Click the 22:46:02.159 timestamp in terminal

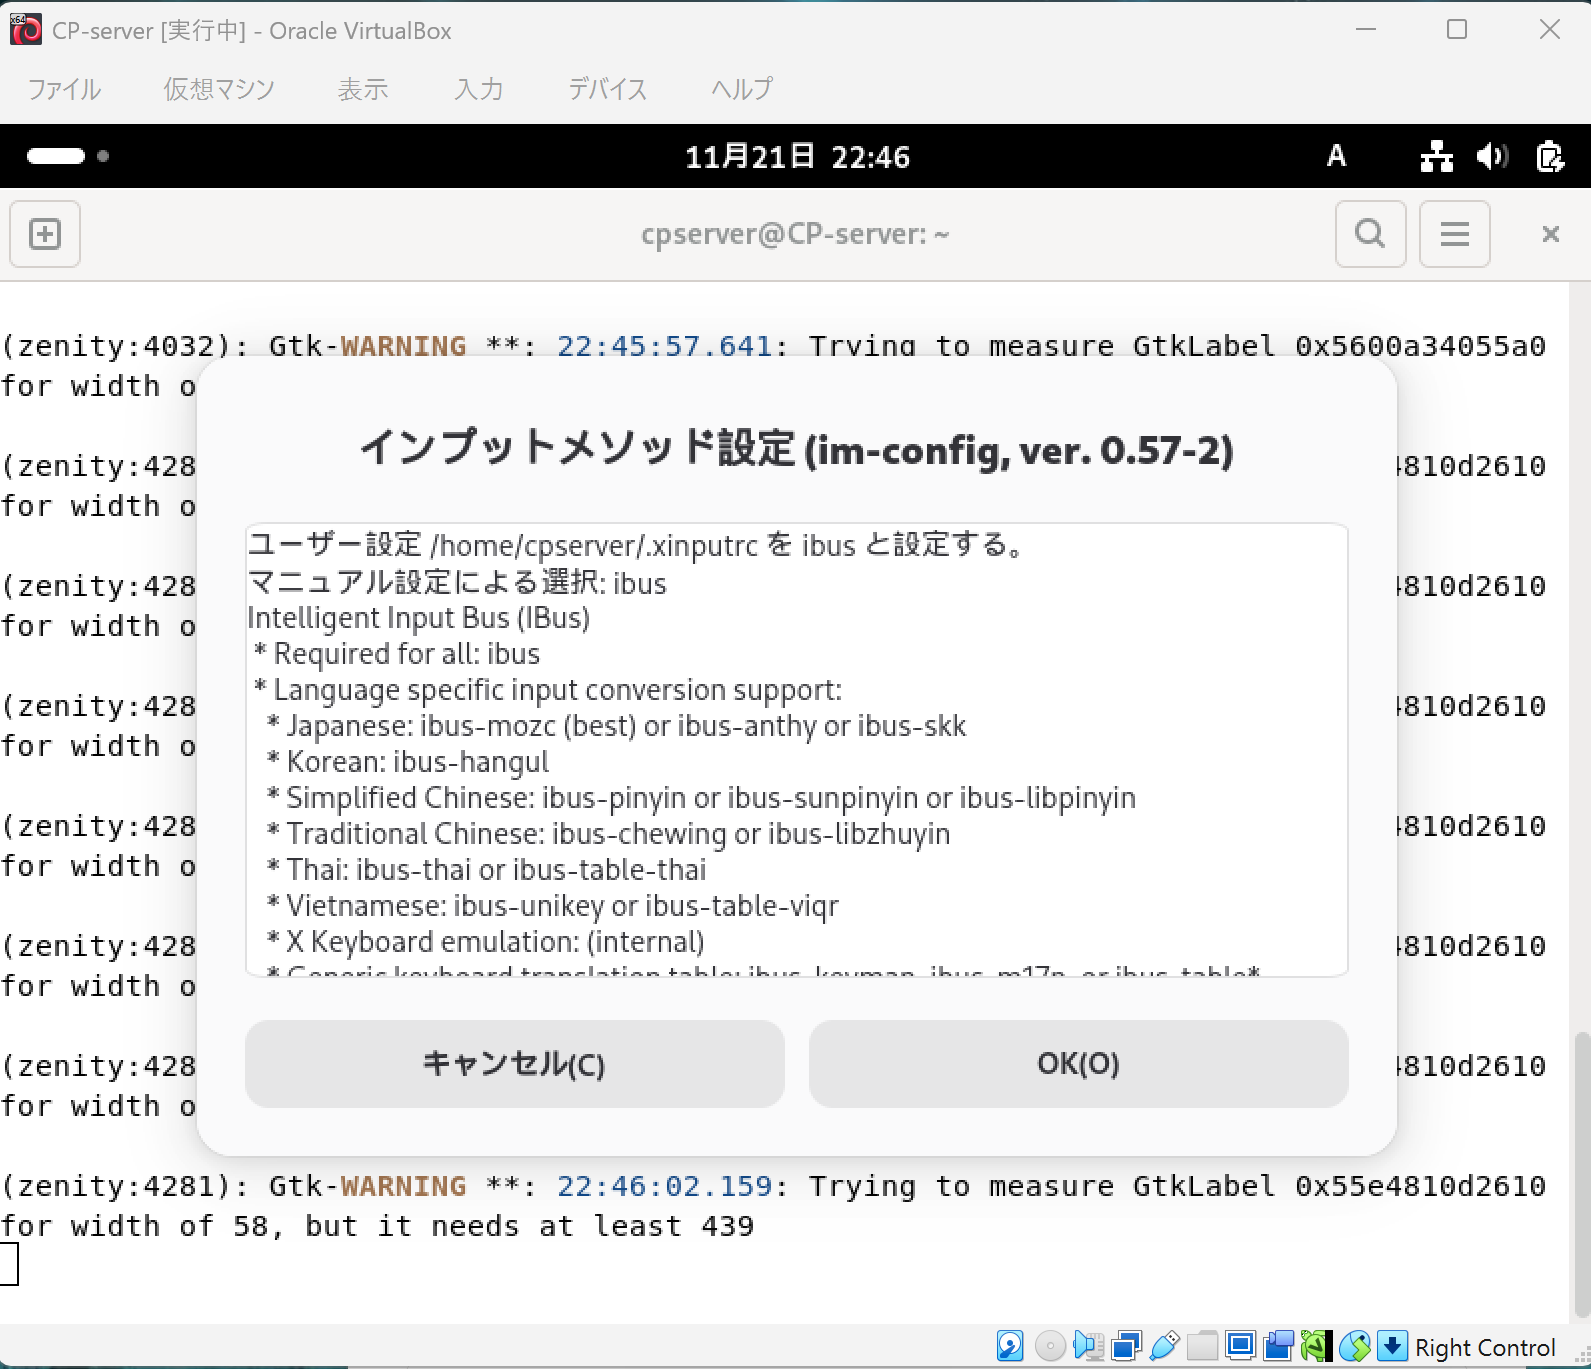pyautogui.click(x=664, y=1186)
